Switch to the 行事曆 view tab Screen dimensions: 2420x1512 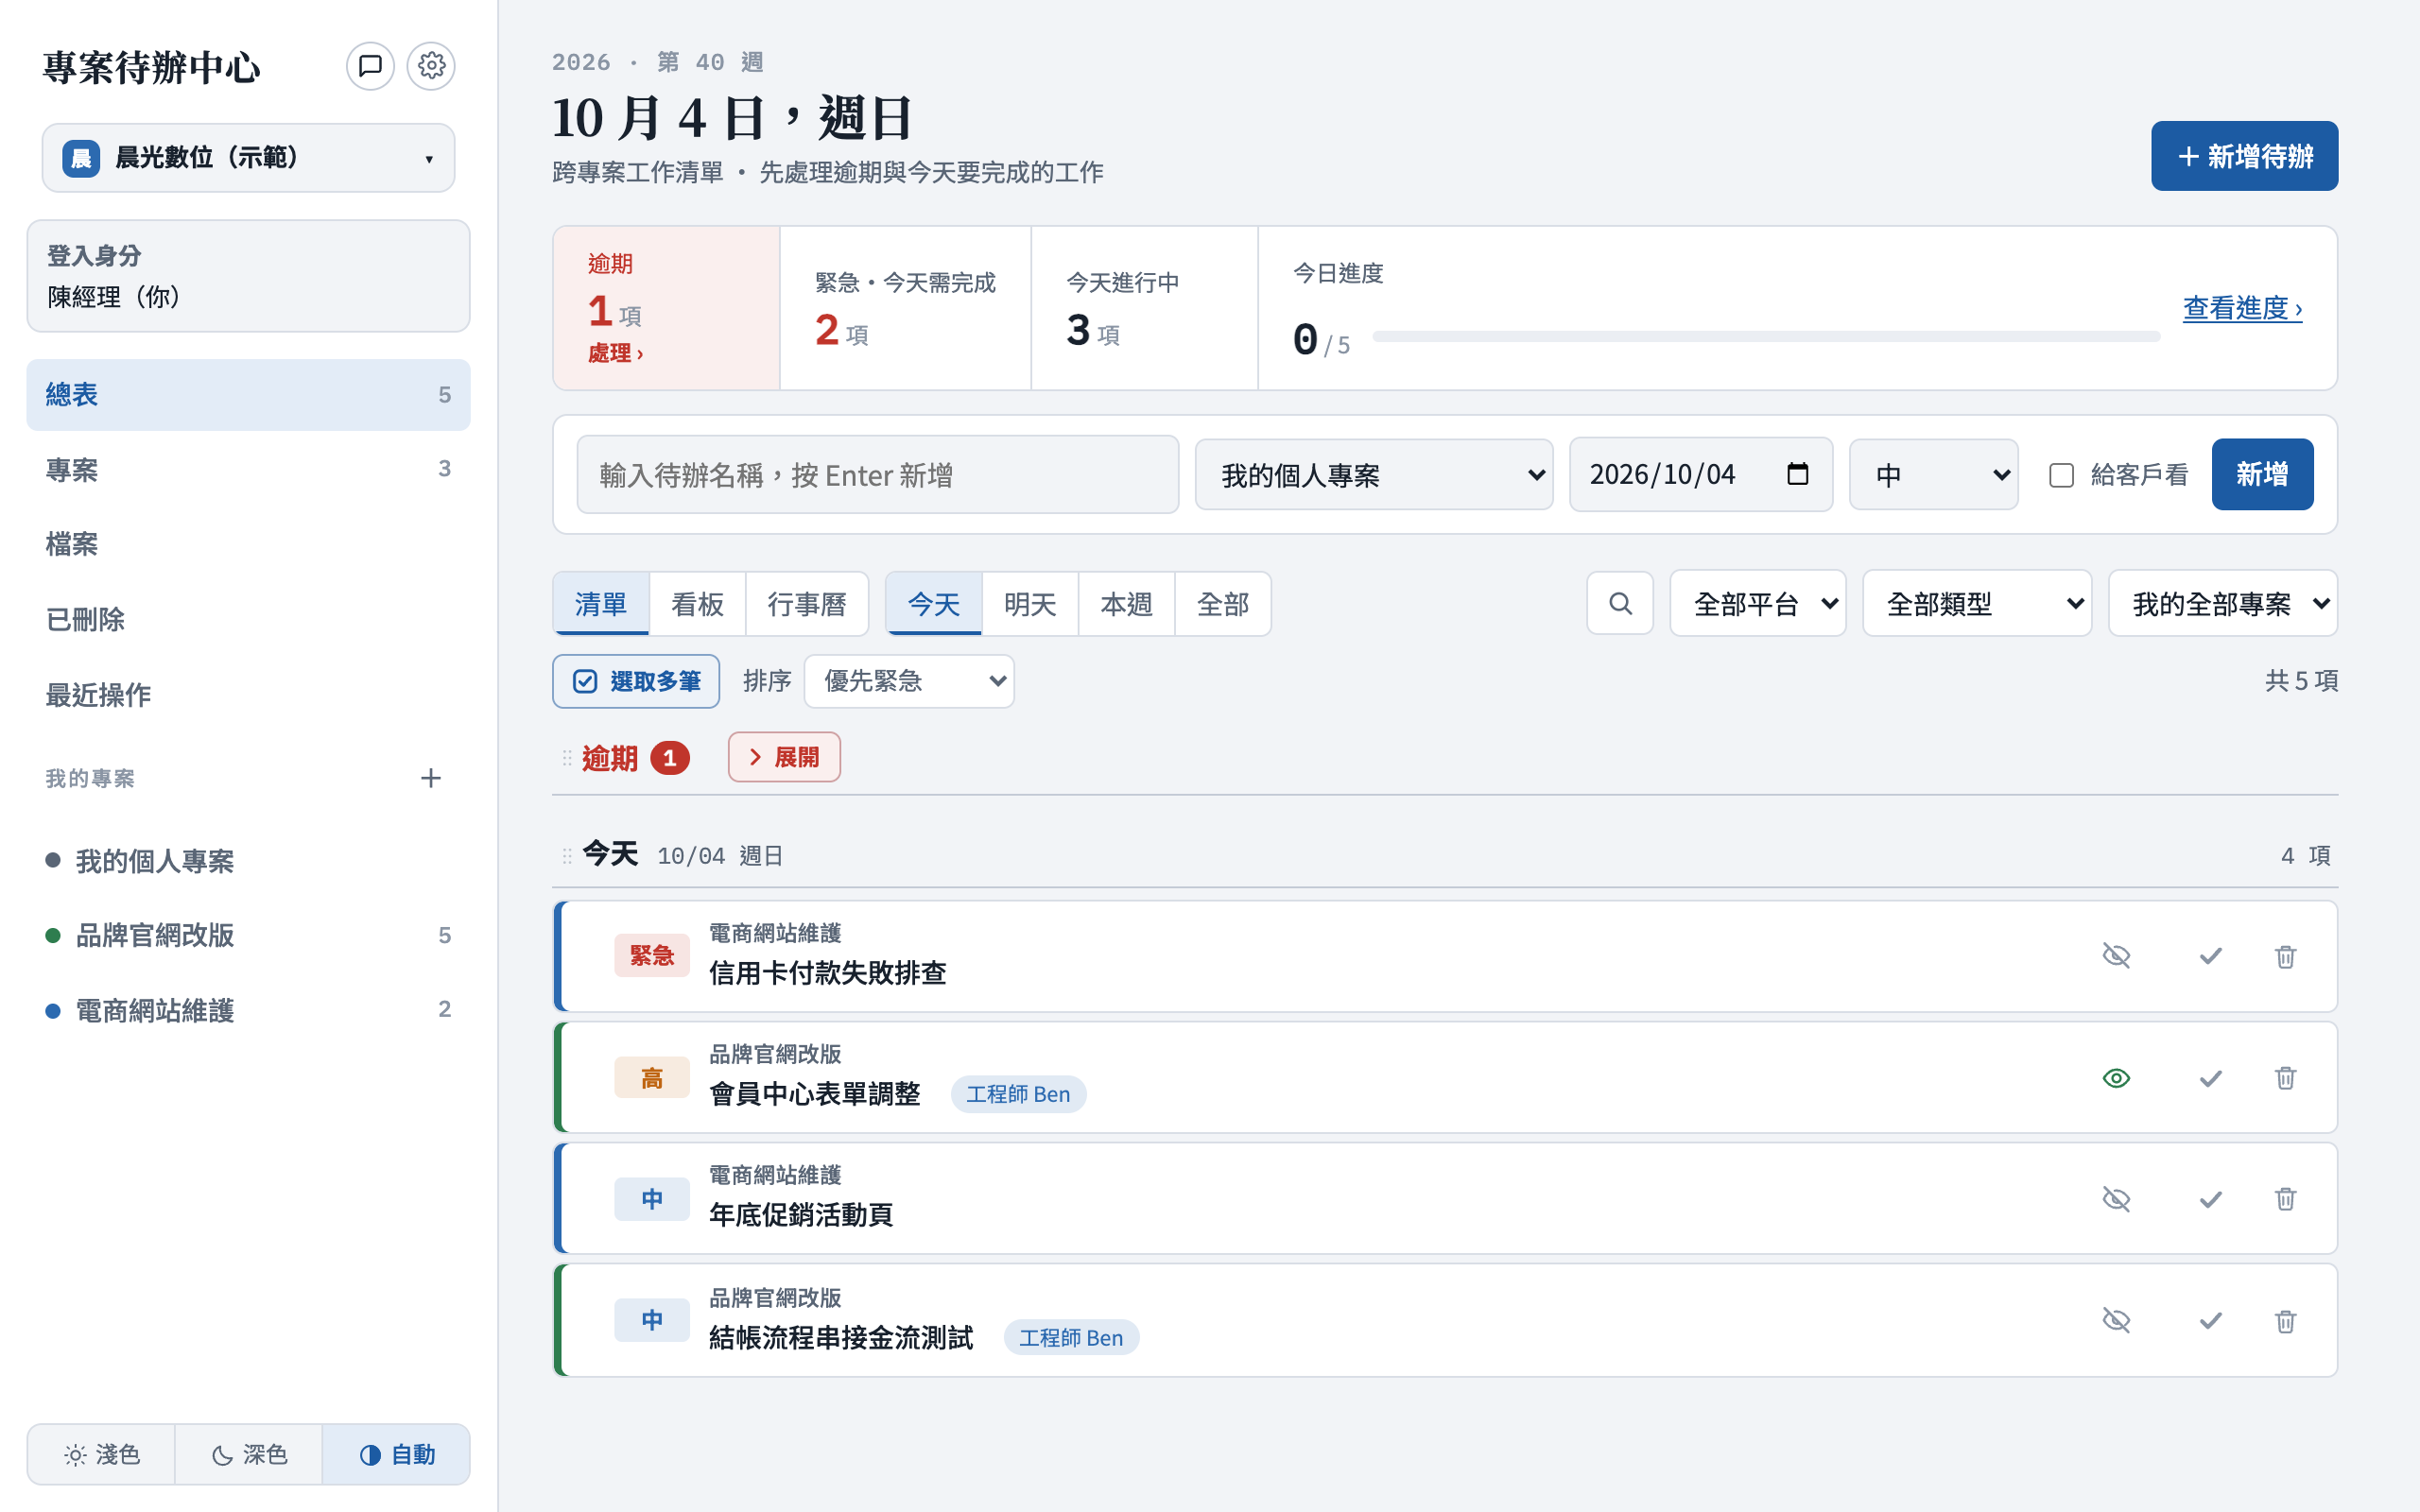point(807,604)
